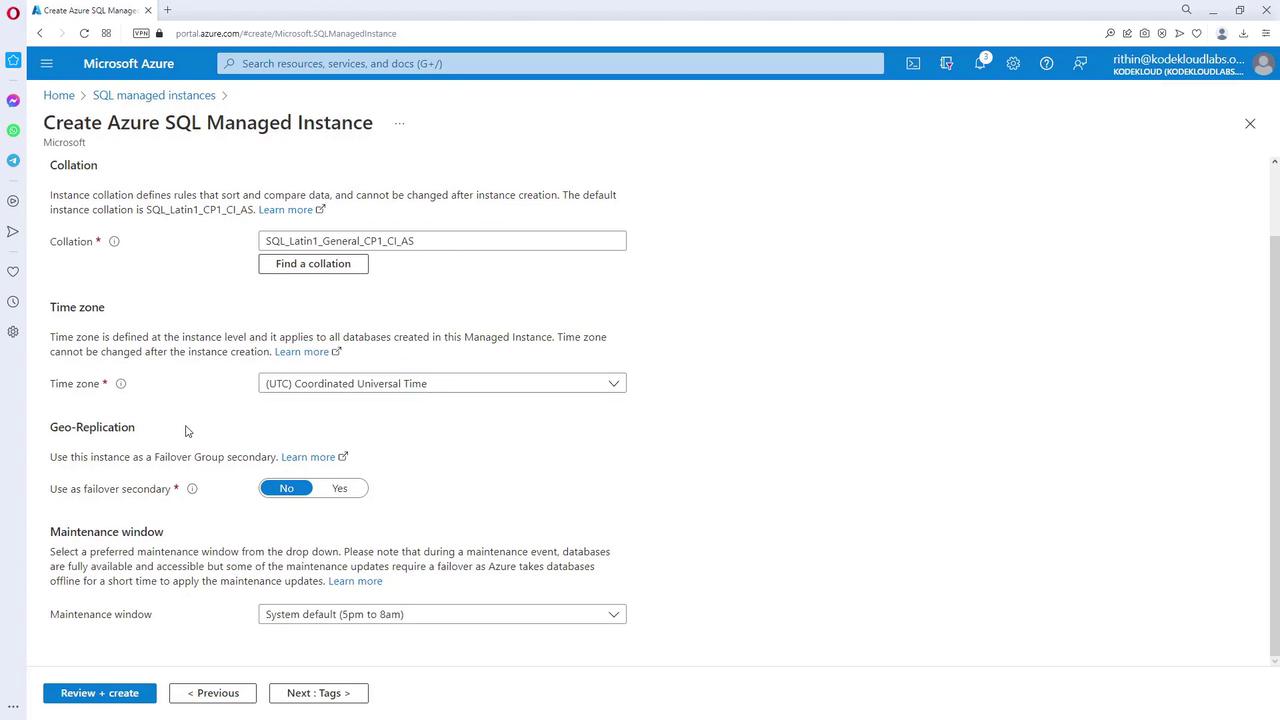Open Cloud Shell from the Azure header

tap(913, 63)
